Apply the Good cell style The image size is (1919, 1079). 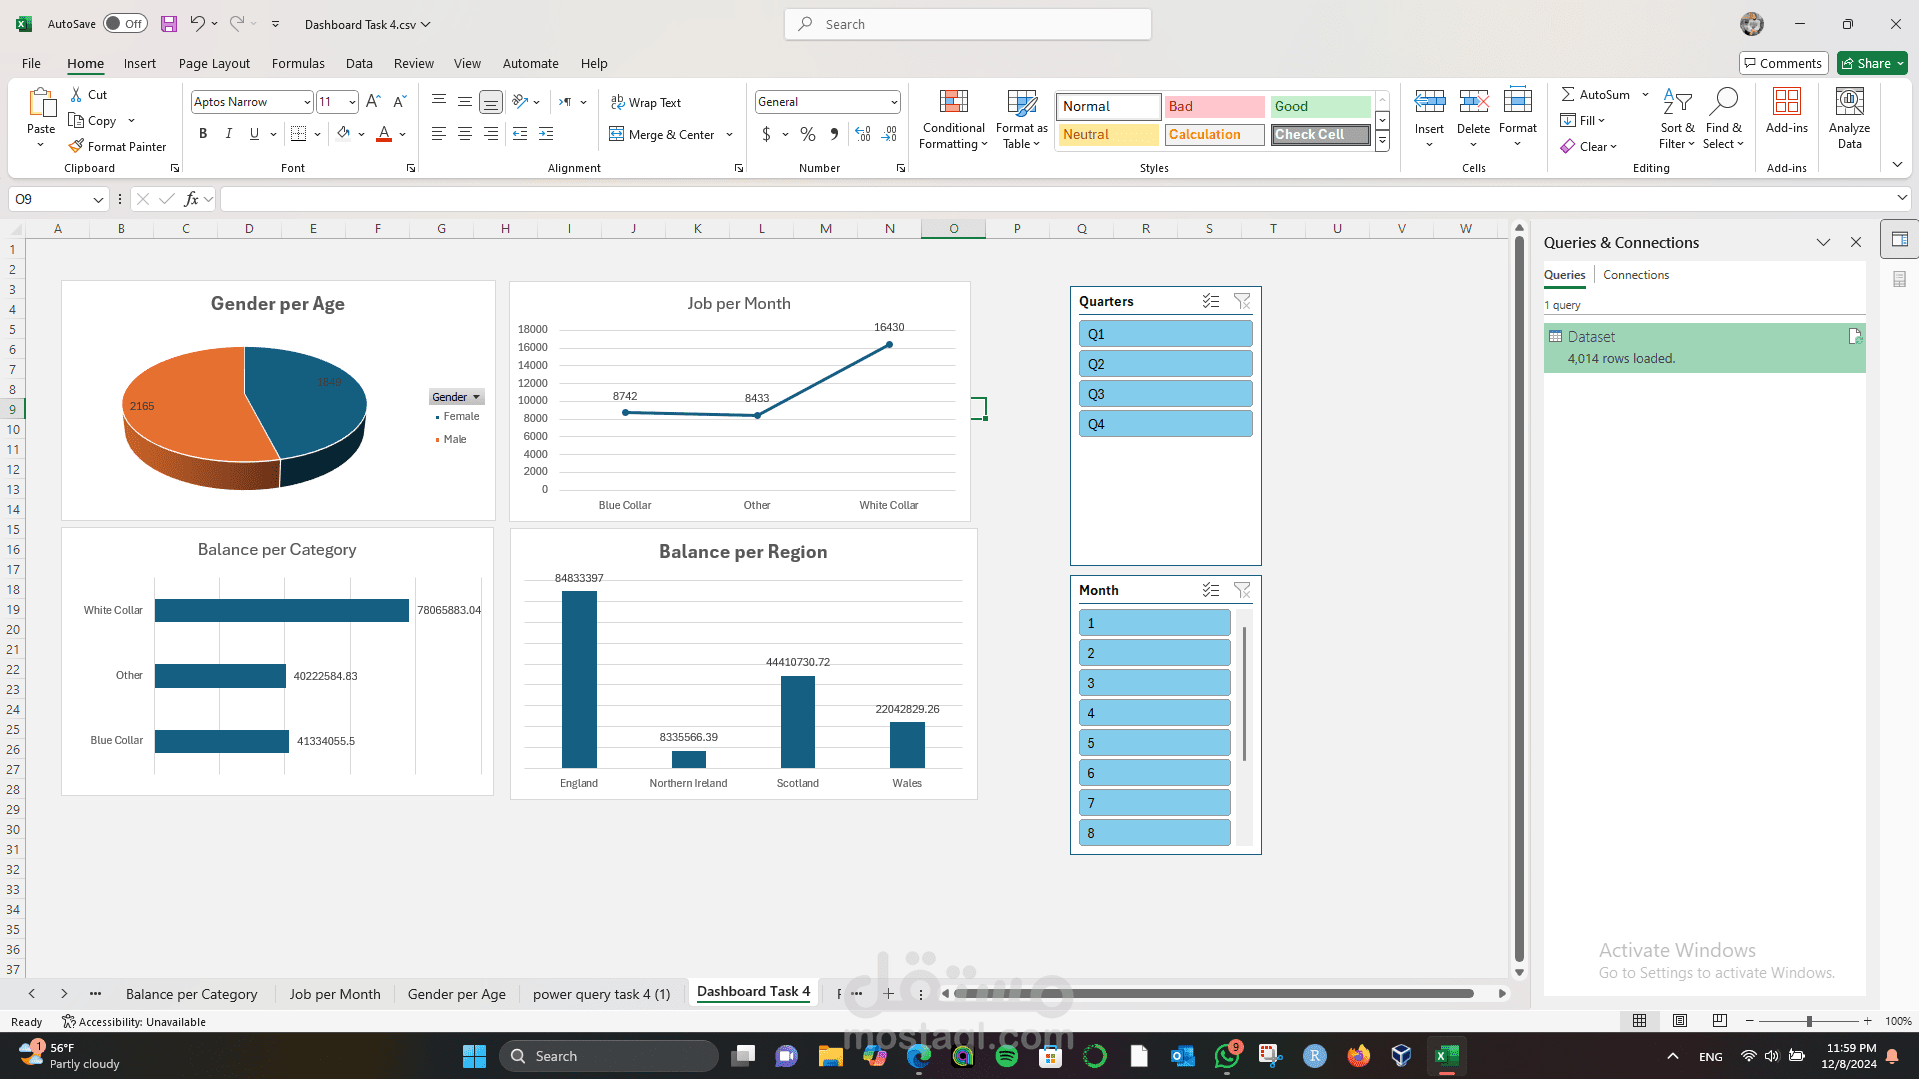1320,106
